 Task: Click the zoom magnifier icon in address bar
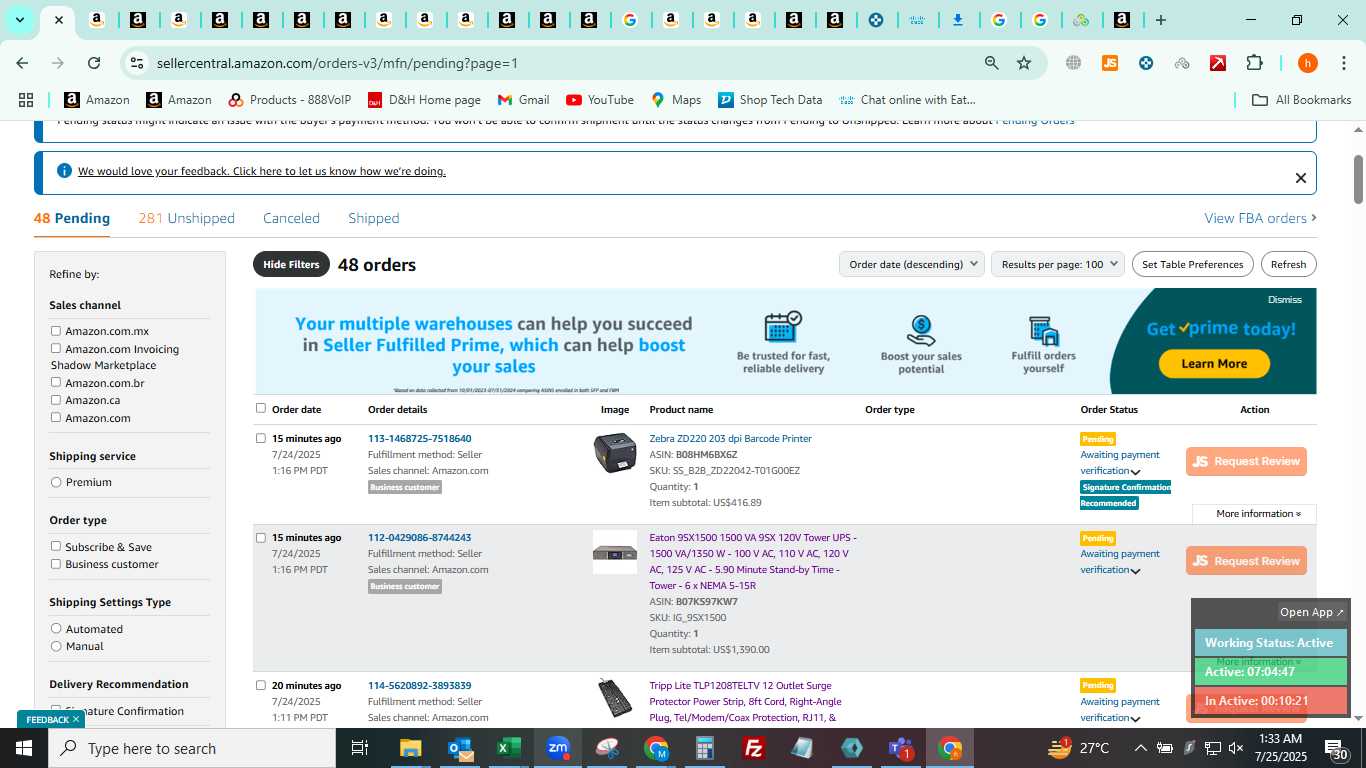pos(991,63)
